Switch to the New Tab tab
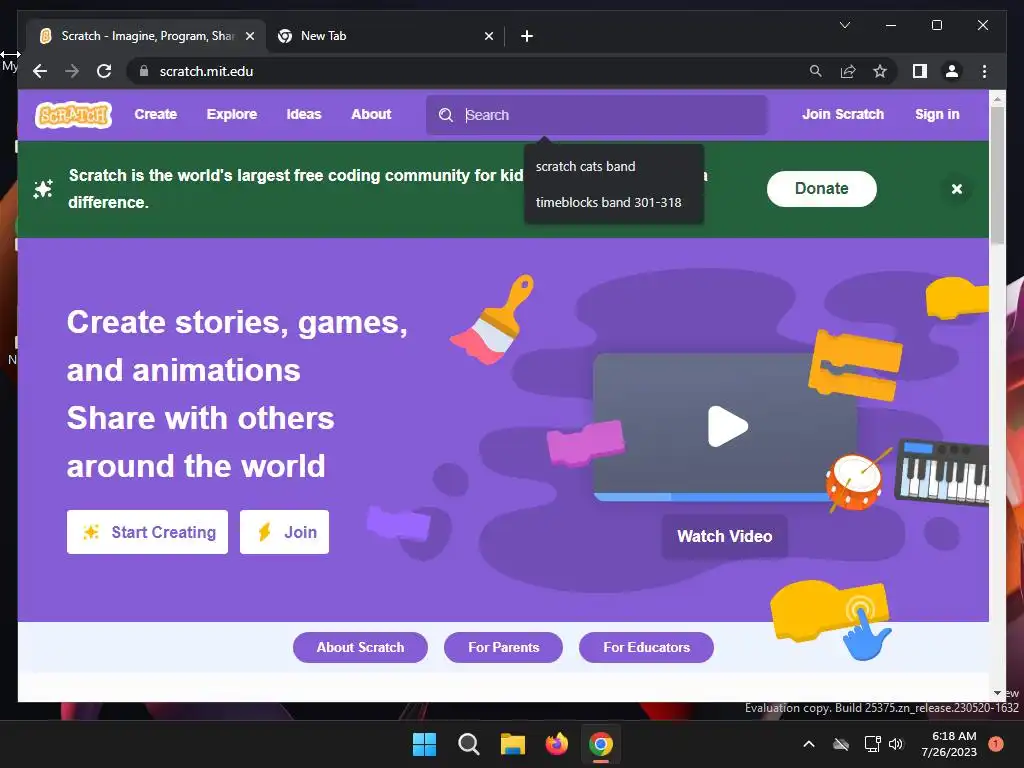 385,36
